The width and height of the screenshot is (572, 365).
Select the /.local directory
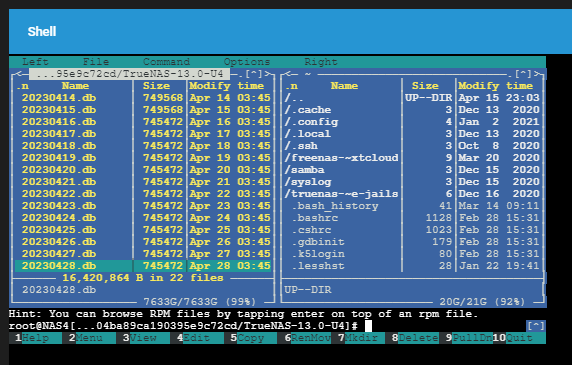point(412,134)
